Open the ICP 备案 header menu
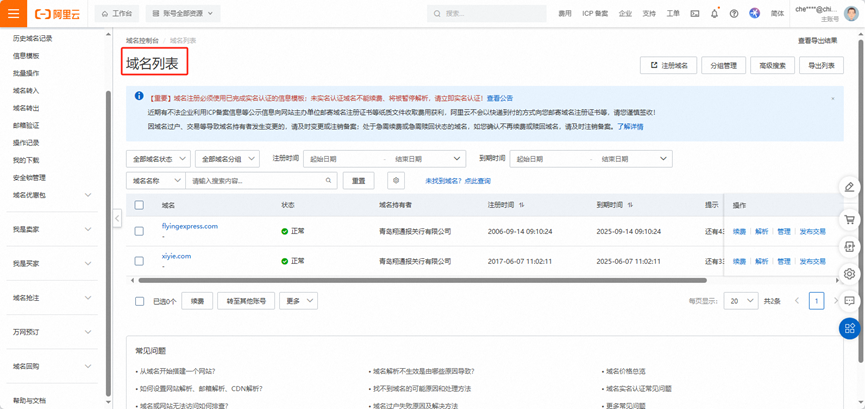This screenshot has height=409, width=865. point(595,14)
